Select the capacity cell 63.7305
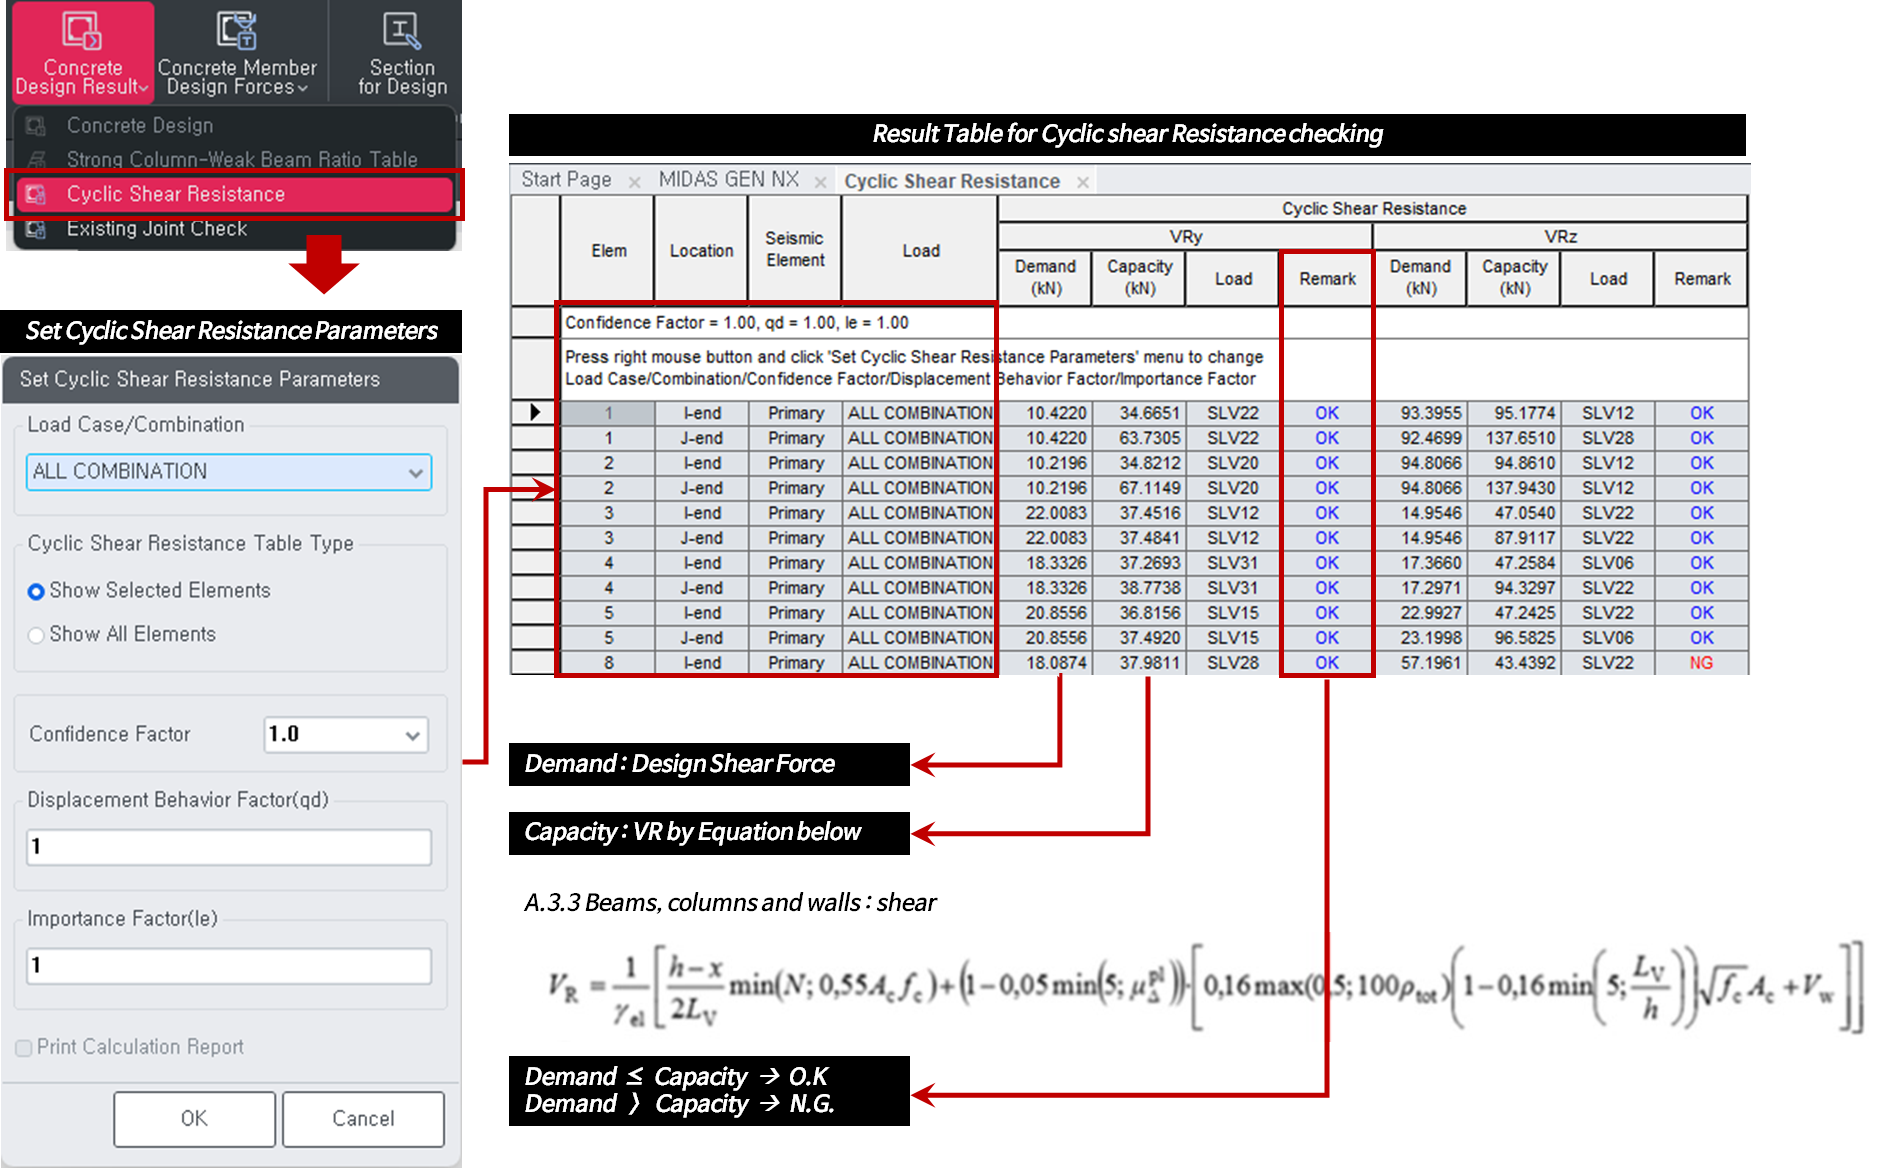Viewport: 1878px width, 1168px height. (x=1139, y=438)
